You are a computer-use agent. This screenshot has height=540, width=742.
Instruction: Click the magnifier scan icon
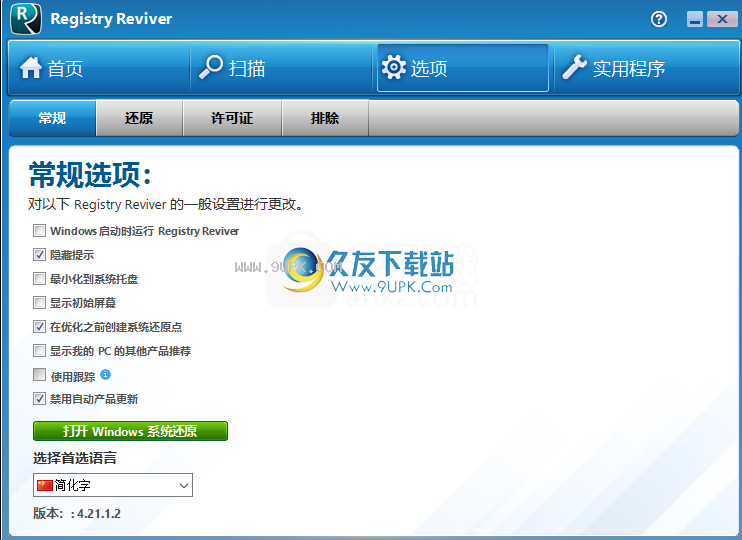point(211,67)
